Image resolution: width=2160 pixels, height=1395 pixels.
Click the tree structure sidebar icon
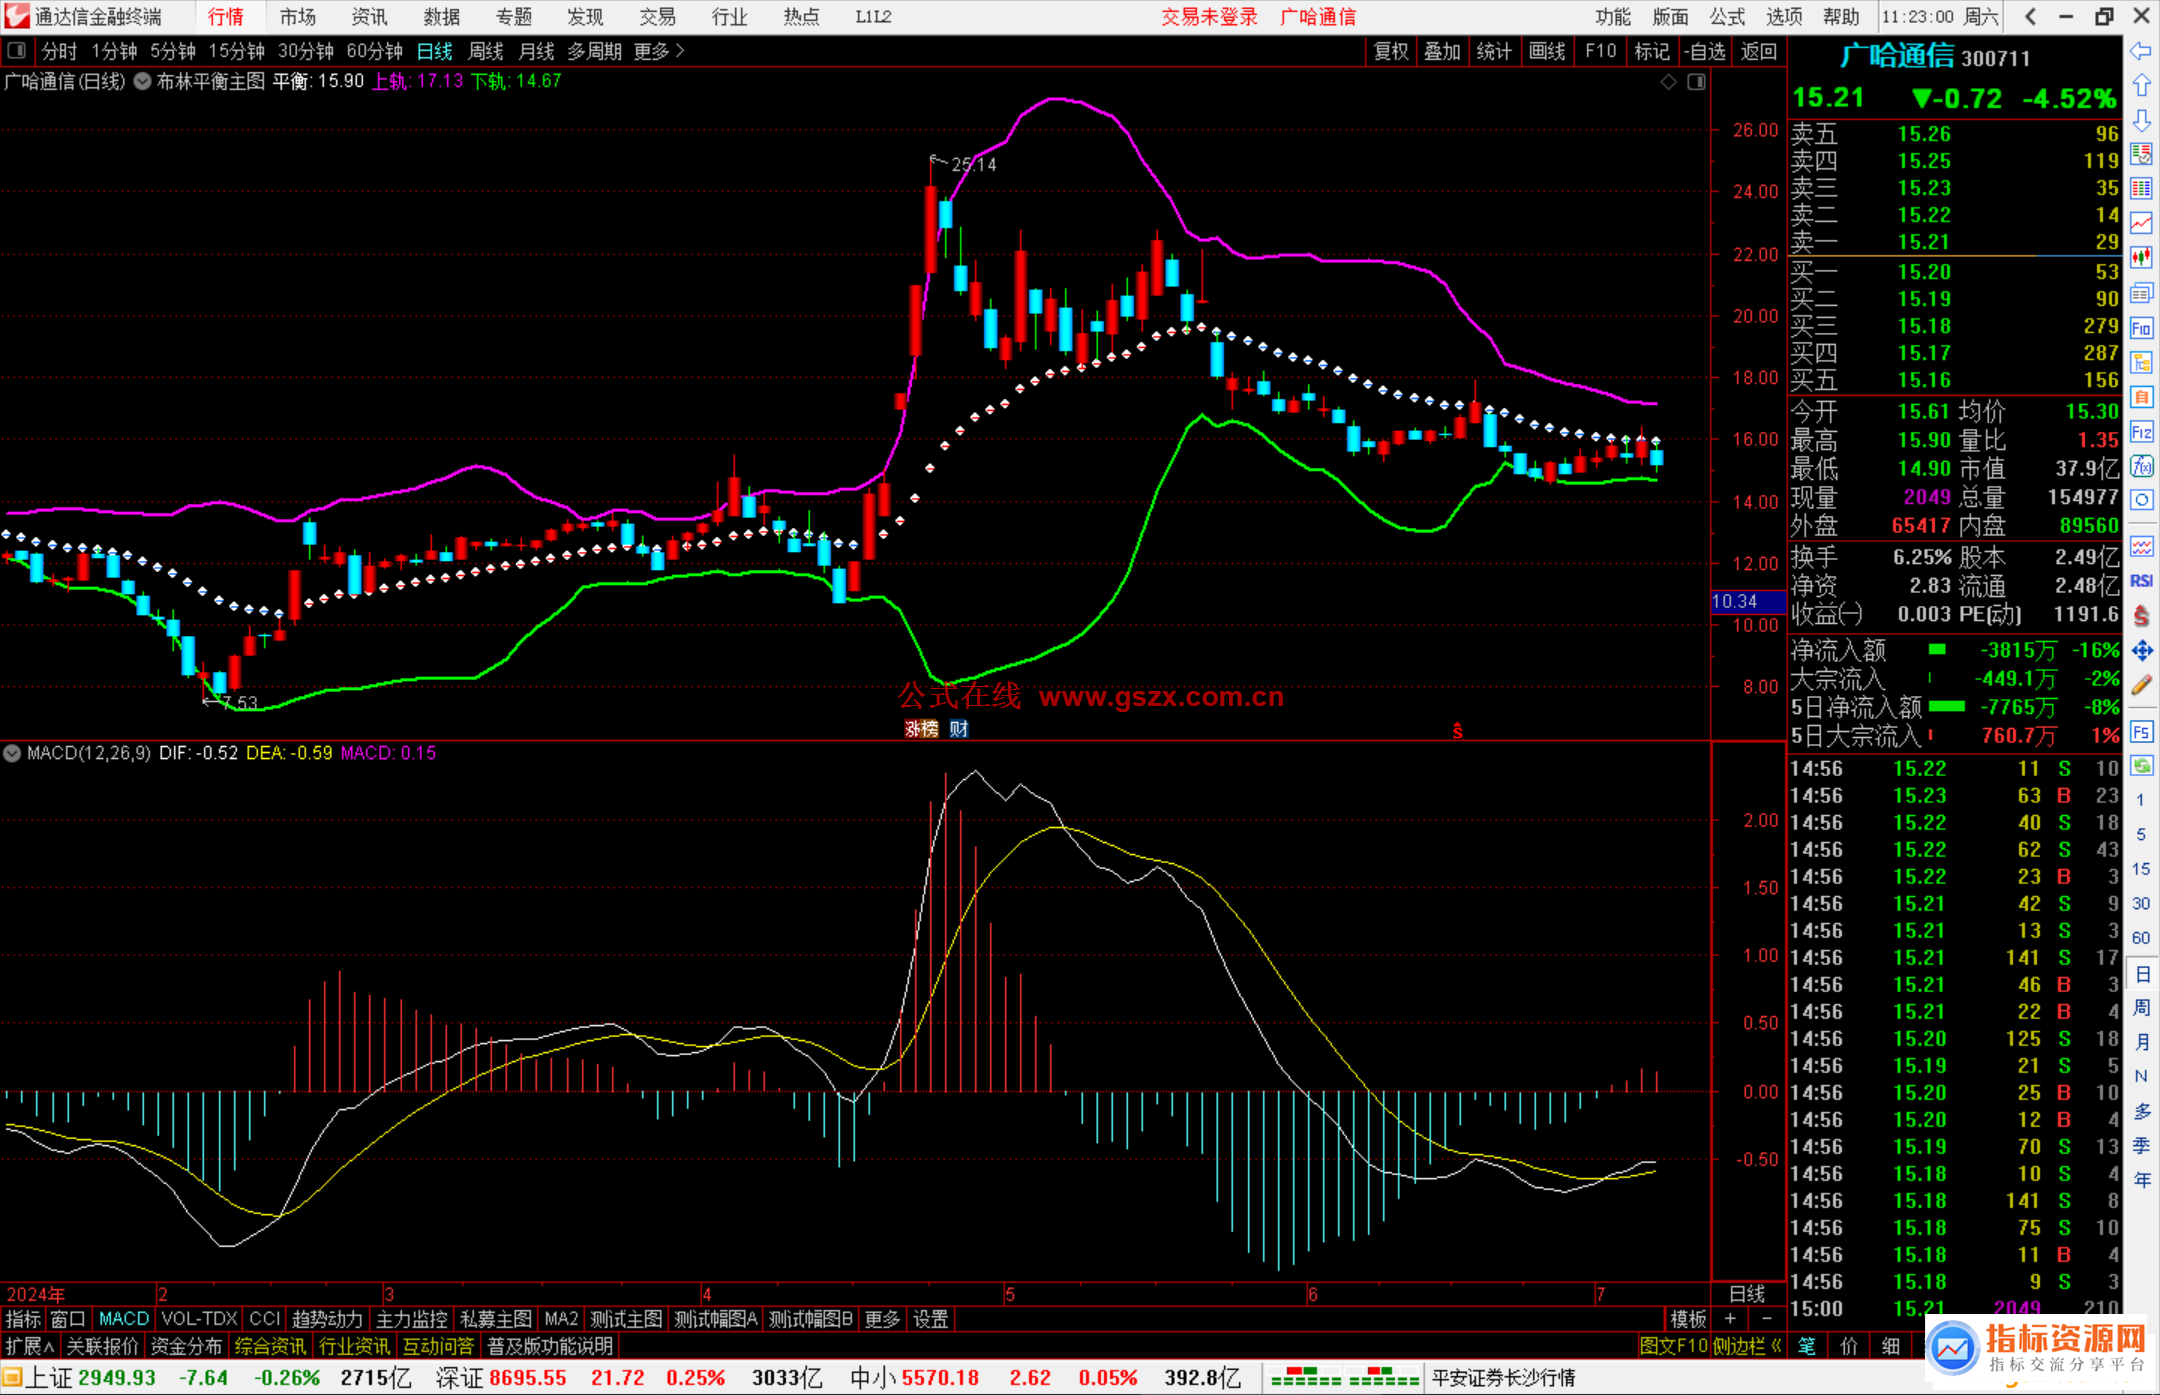2141,362
